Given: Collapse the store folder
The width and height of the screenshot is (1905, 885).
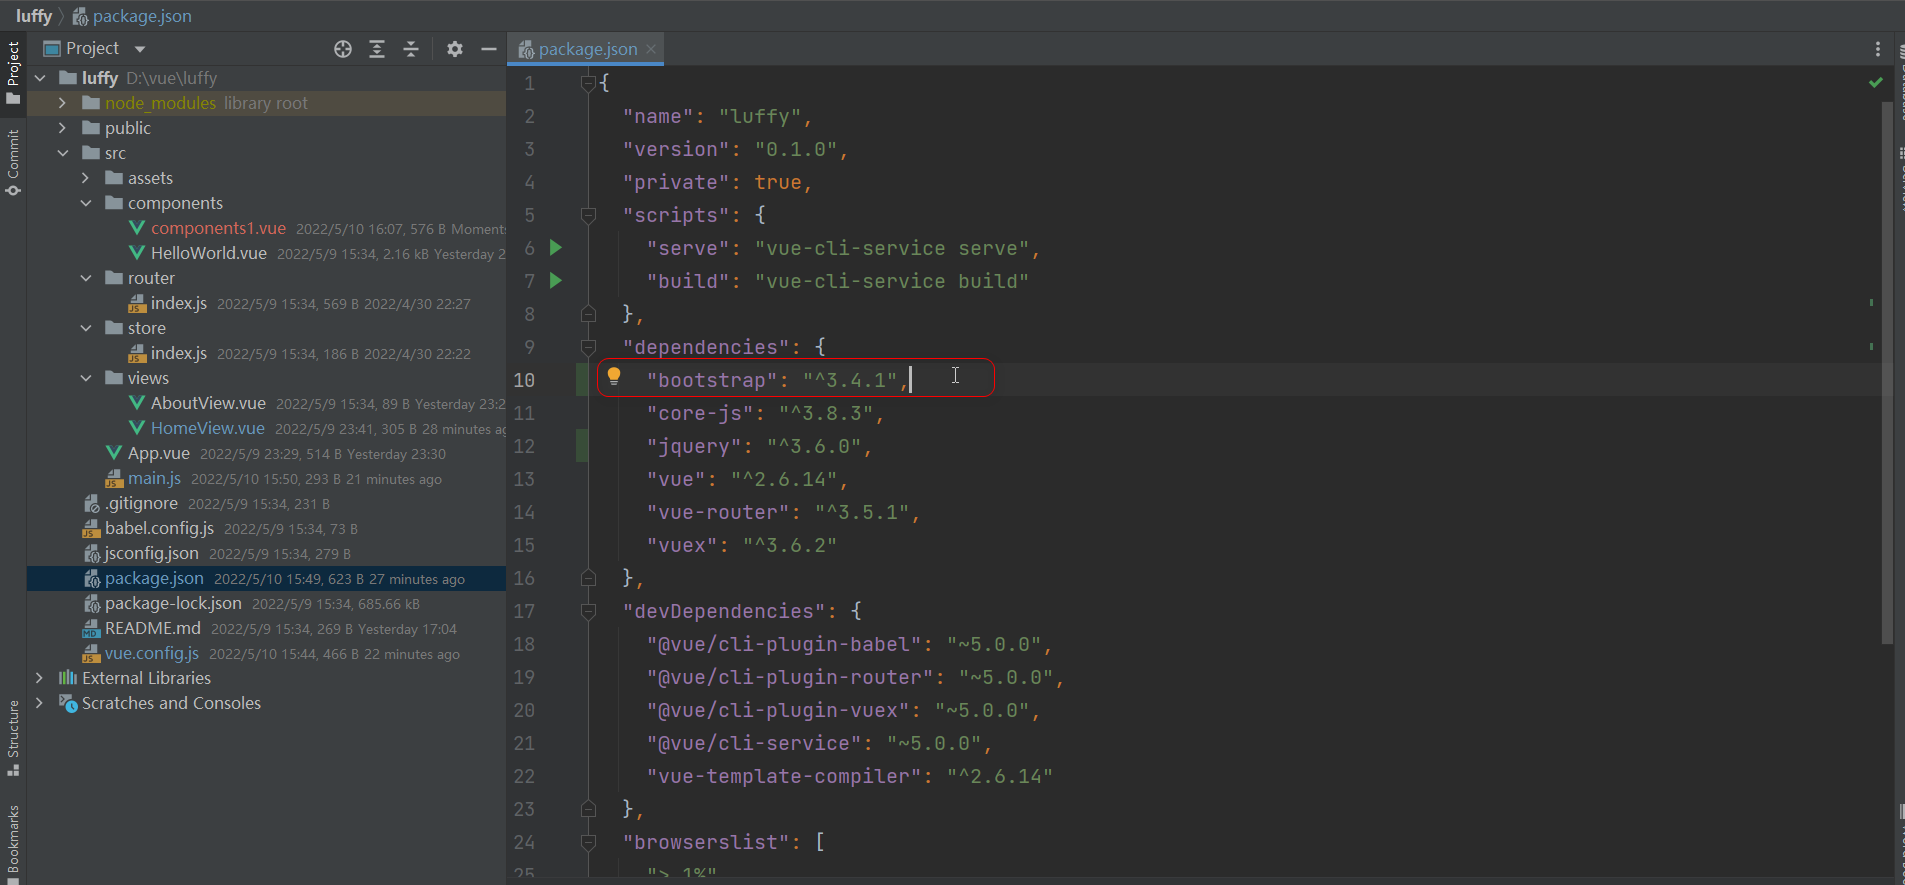Looking at the screenshot, I should [x=85, y=328].
